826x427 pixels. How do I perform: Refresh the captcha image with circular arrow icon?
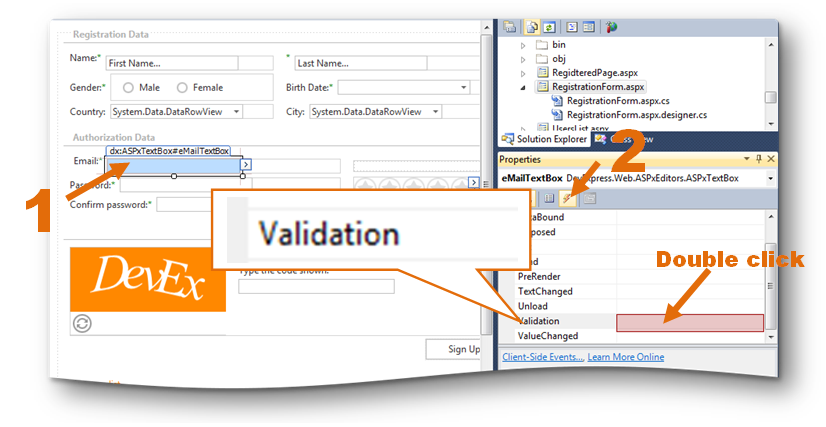click(82, 323)
